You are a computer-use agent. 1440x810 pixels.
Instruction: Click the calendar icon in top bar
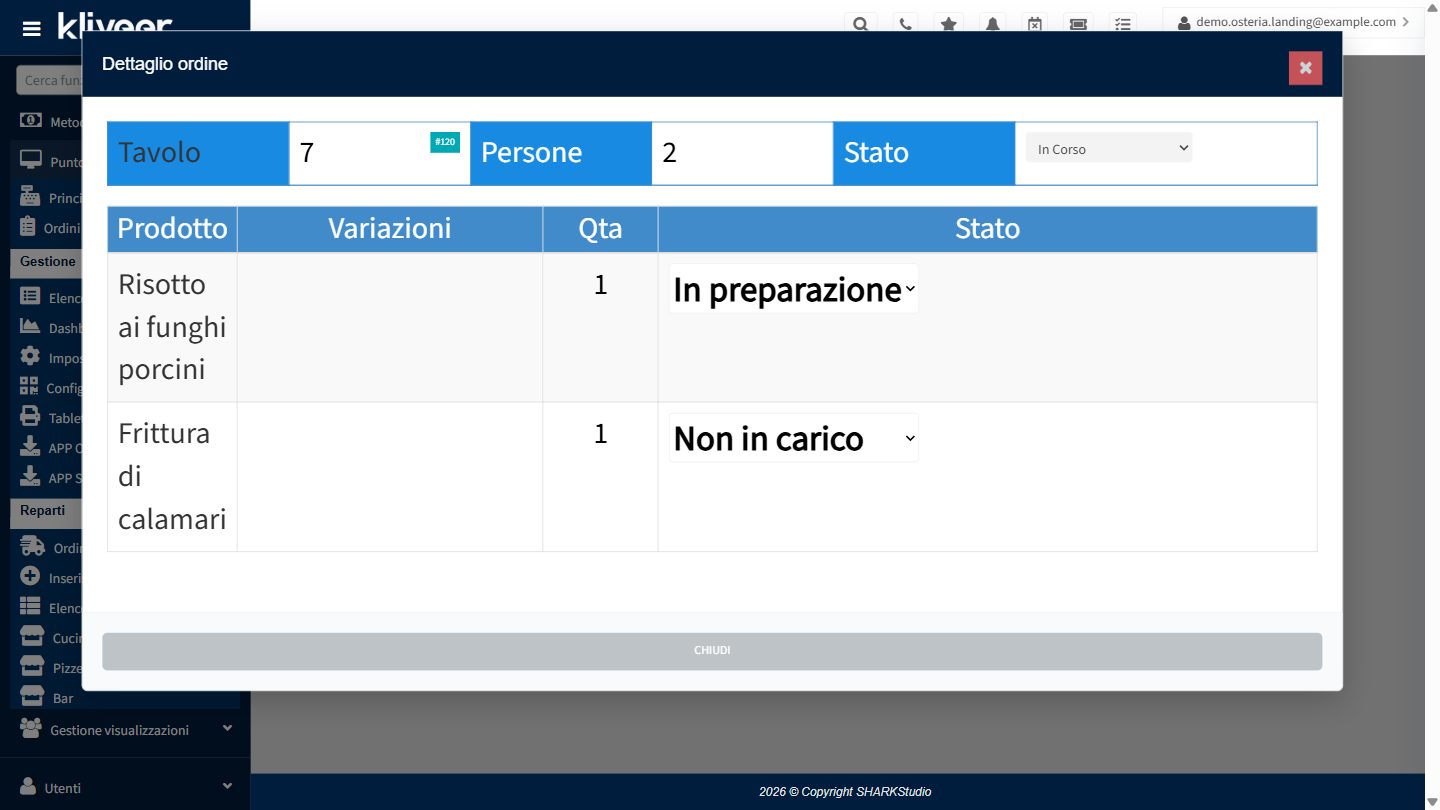[1035, 24]
